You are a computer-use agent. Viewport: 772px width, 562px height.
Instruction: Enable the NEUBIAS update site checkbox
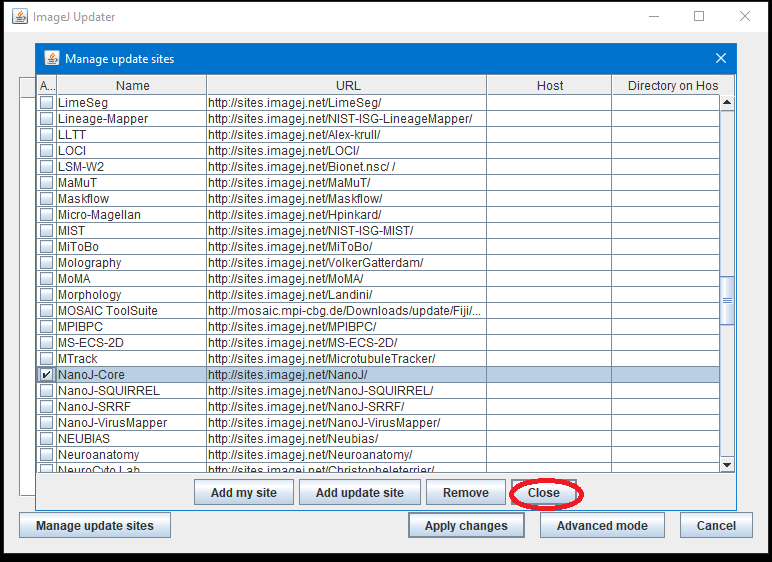46,439
